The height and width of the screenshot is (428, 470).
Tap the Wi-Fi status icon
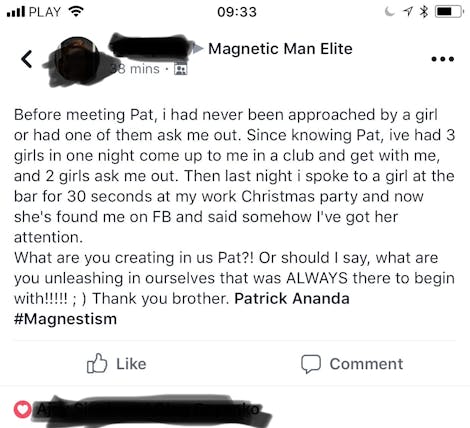coord(76,12)
